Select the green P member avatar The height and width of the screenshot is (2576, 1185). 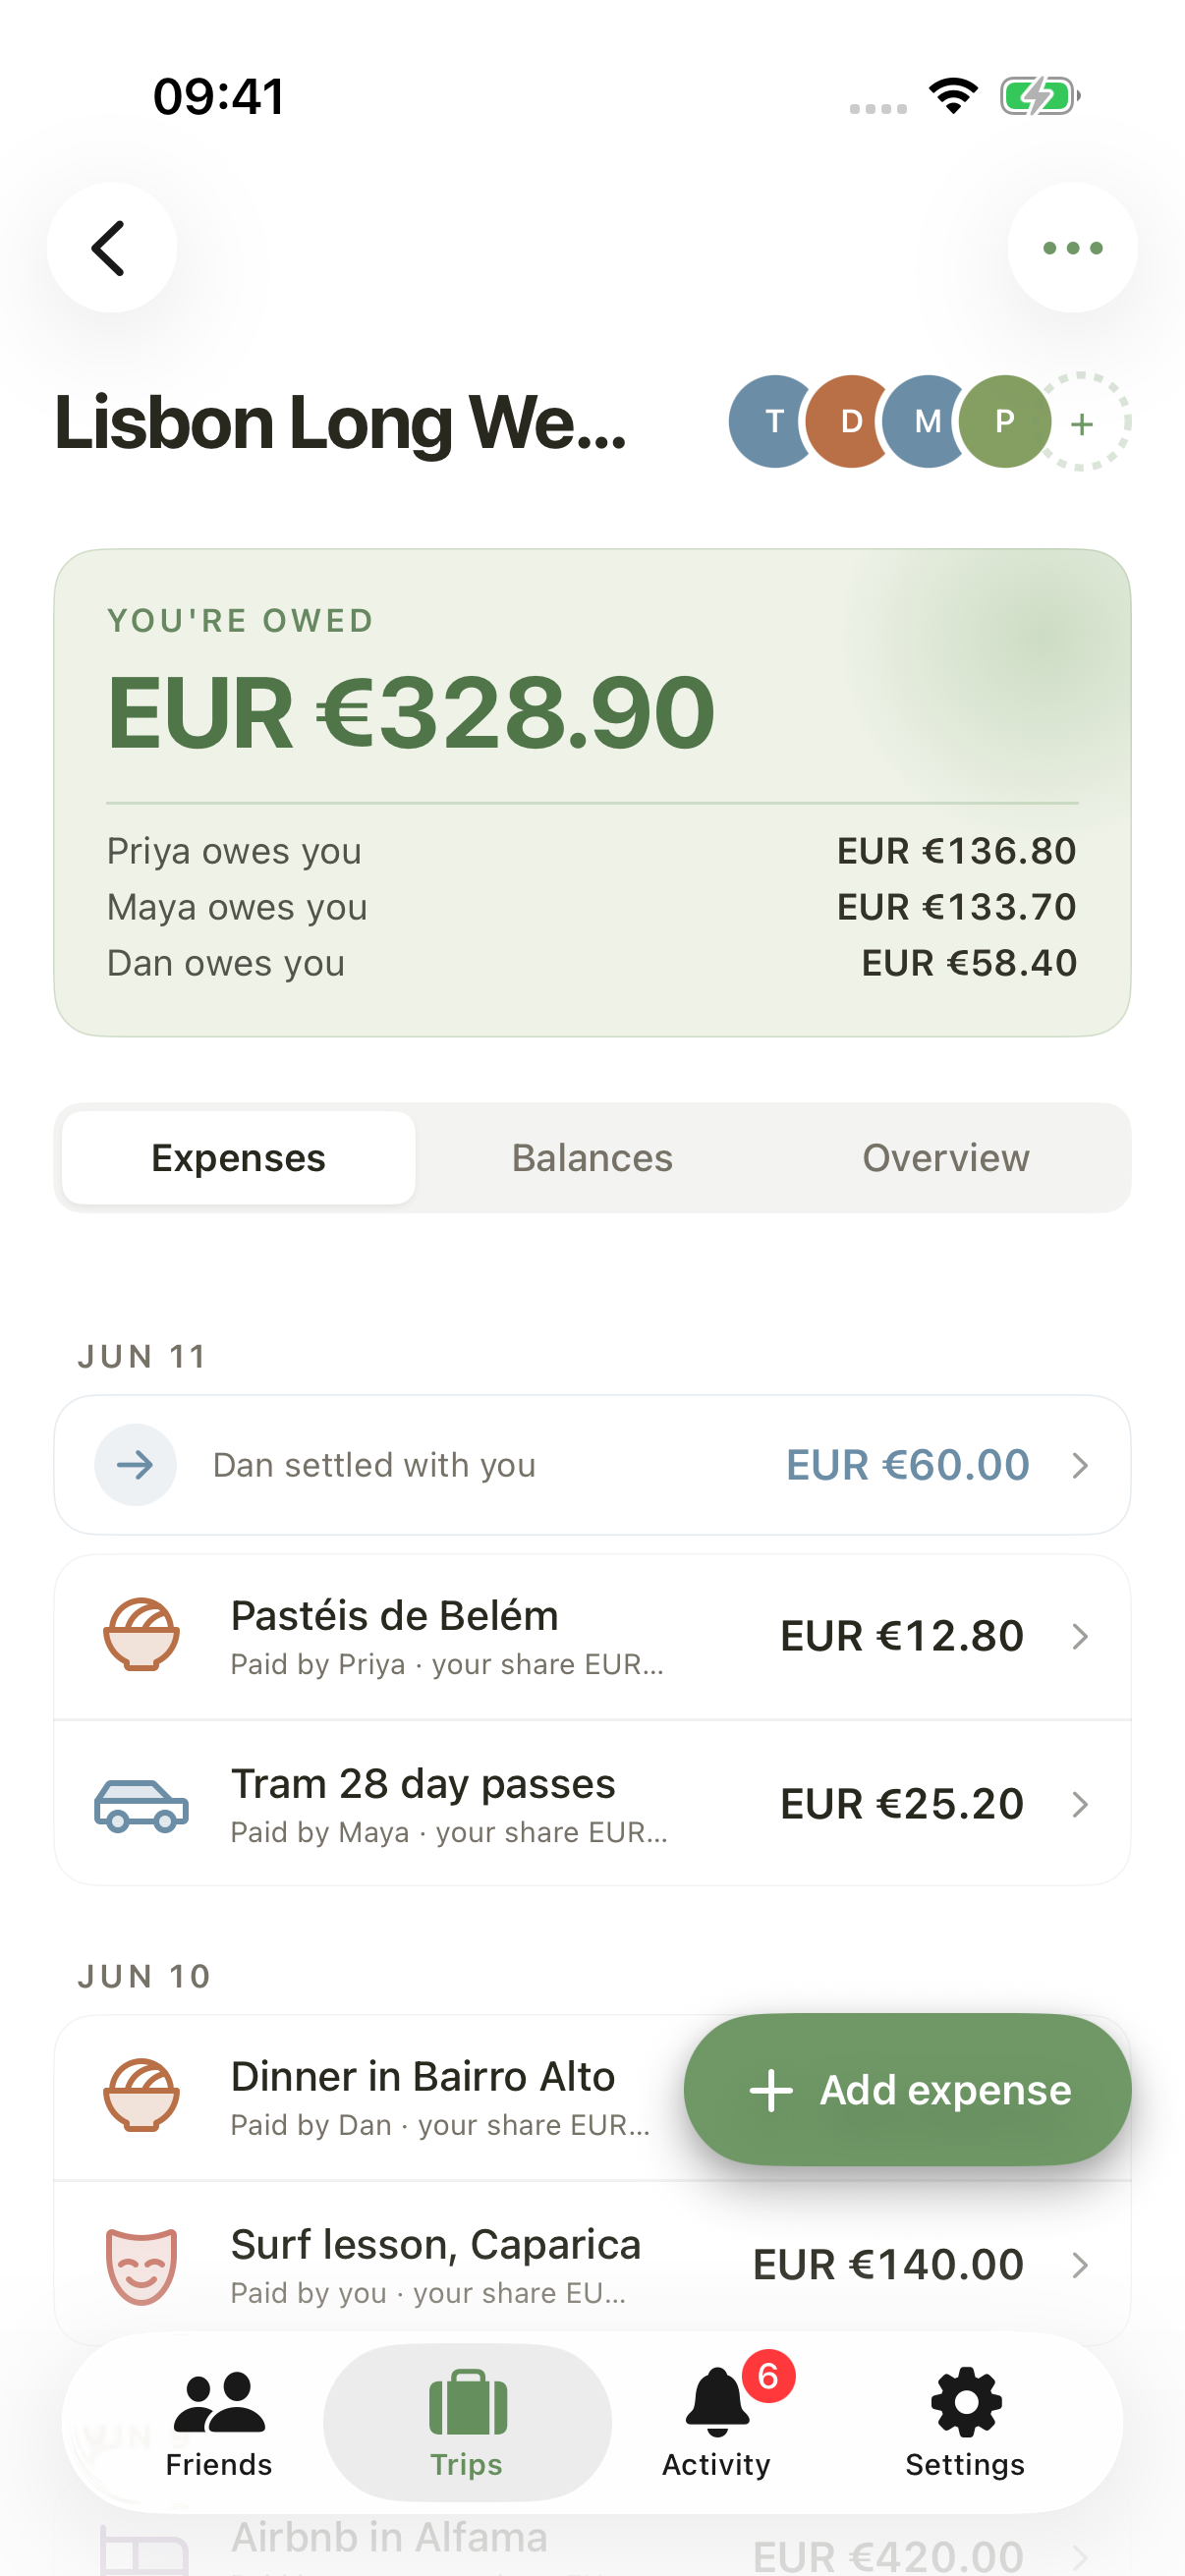1004,422
